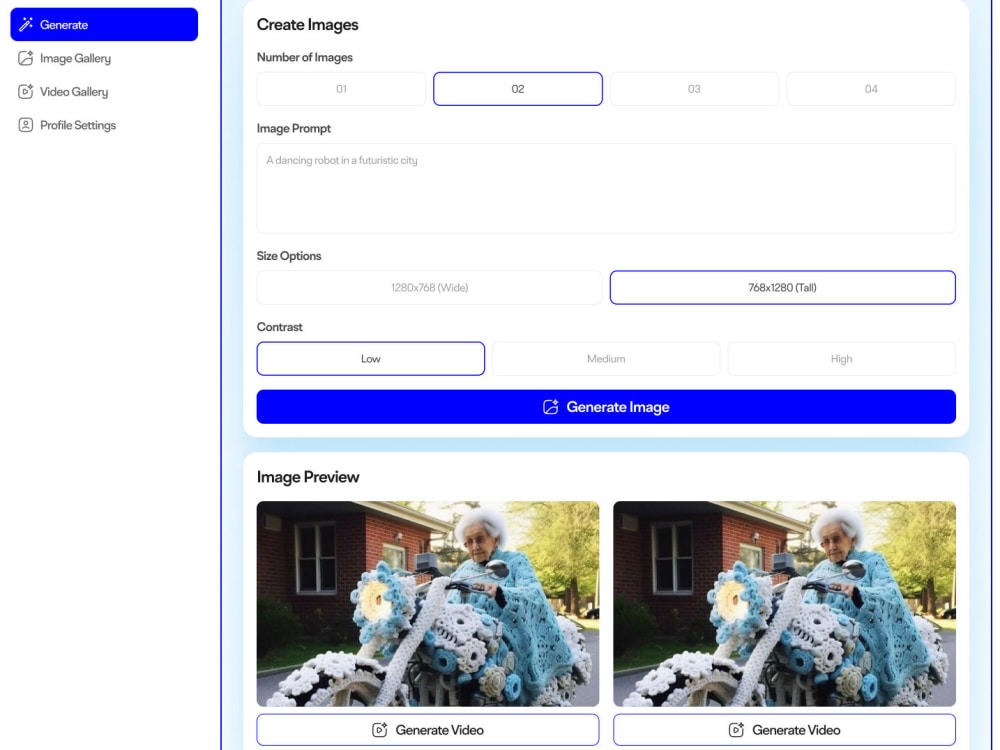
Task: Select 02 for number of images
Action: (x=518, y=89)
